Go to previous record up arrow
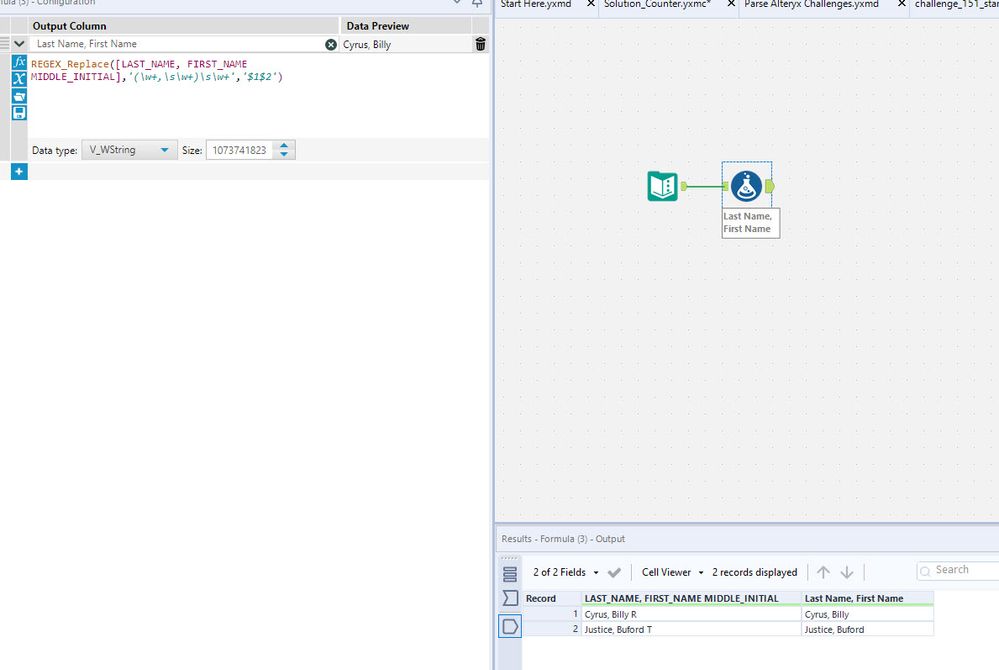Screen dimensions: 999x670 pos(823,573)
